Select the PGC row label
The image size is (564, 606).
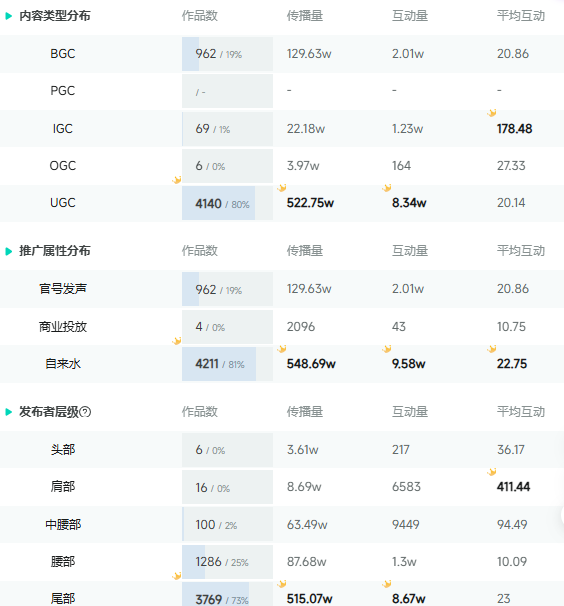tap(63, 91)
